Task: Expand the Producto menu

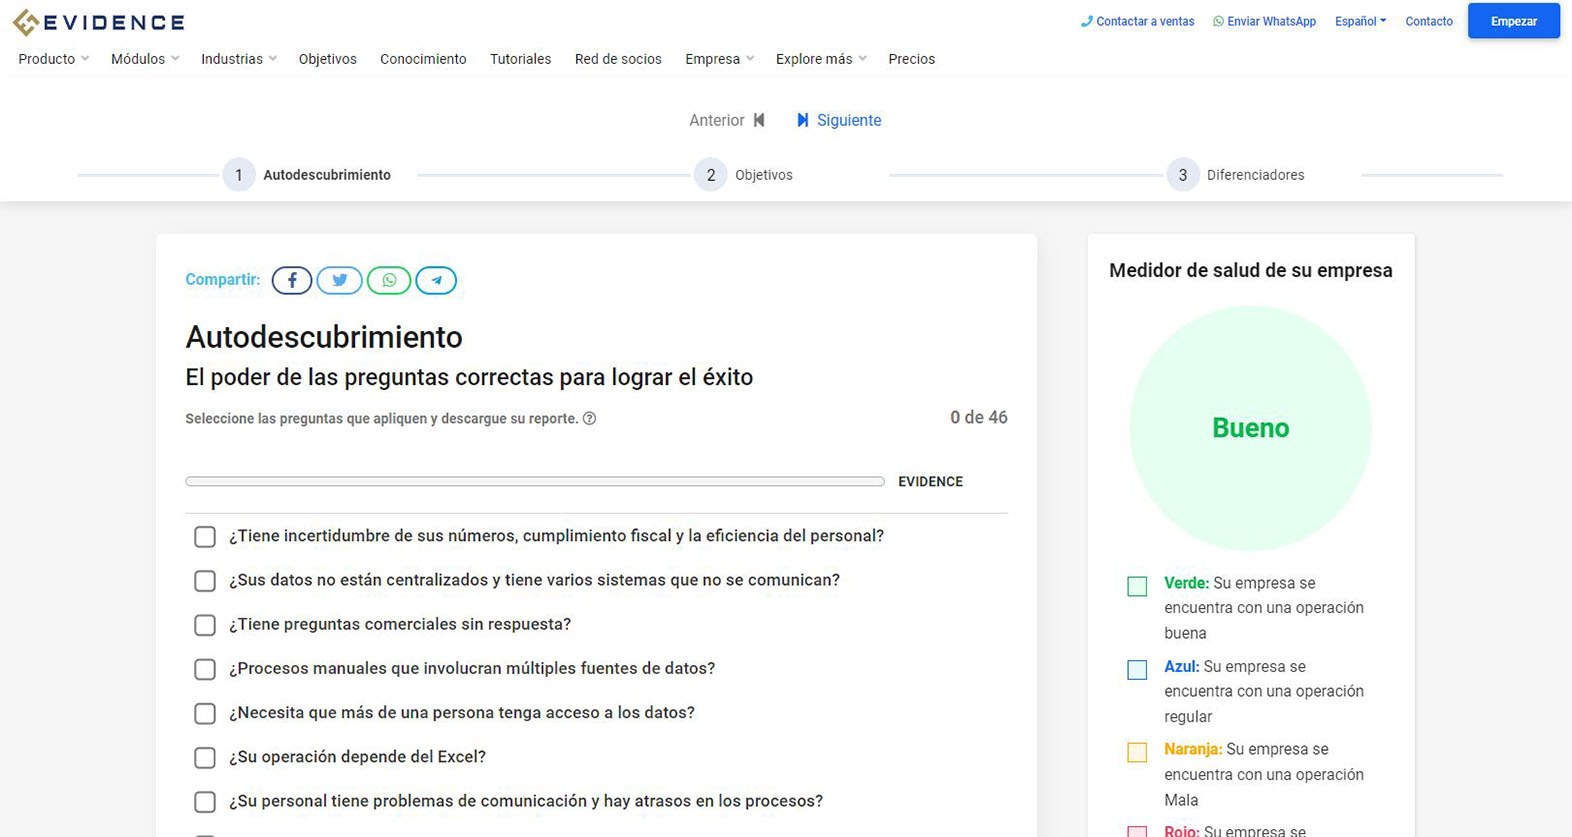Action: (54, 59)
